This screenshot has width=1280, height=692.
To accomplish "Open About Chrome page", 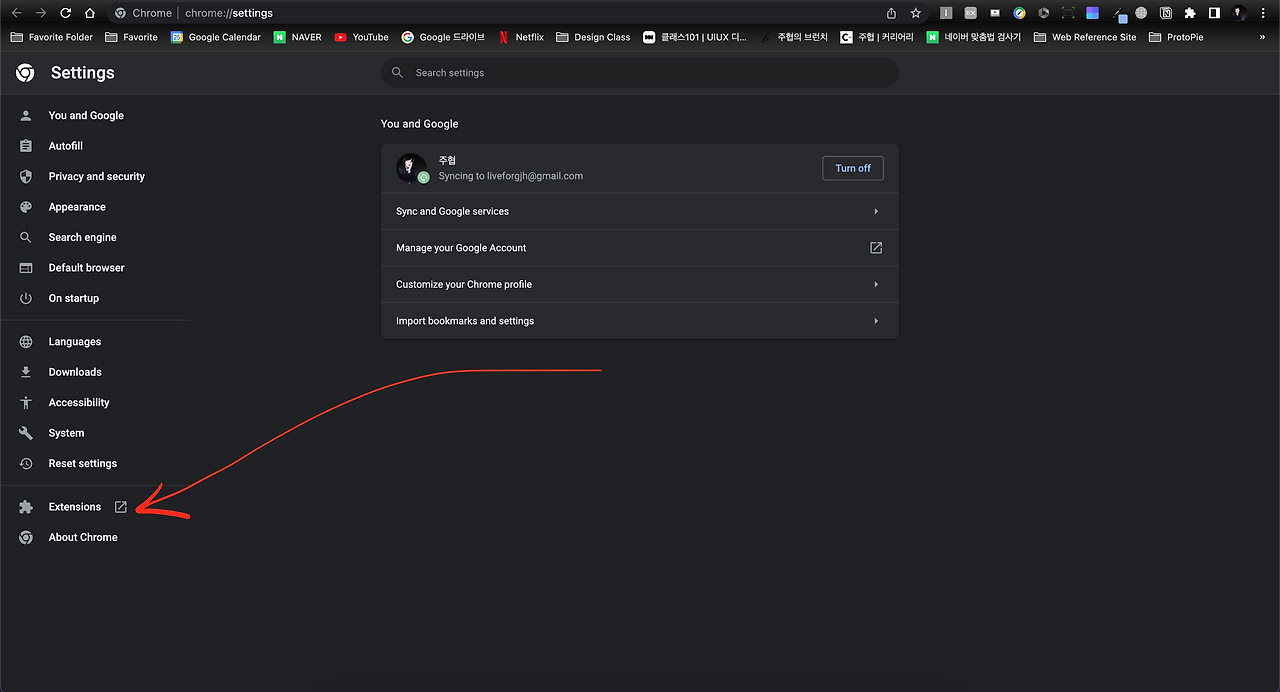I will point(83,537).
